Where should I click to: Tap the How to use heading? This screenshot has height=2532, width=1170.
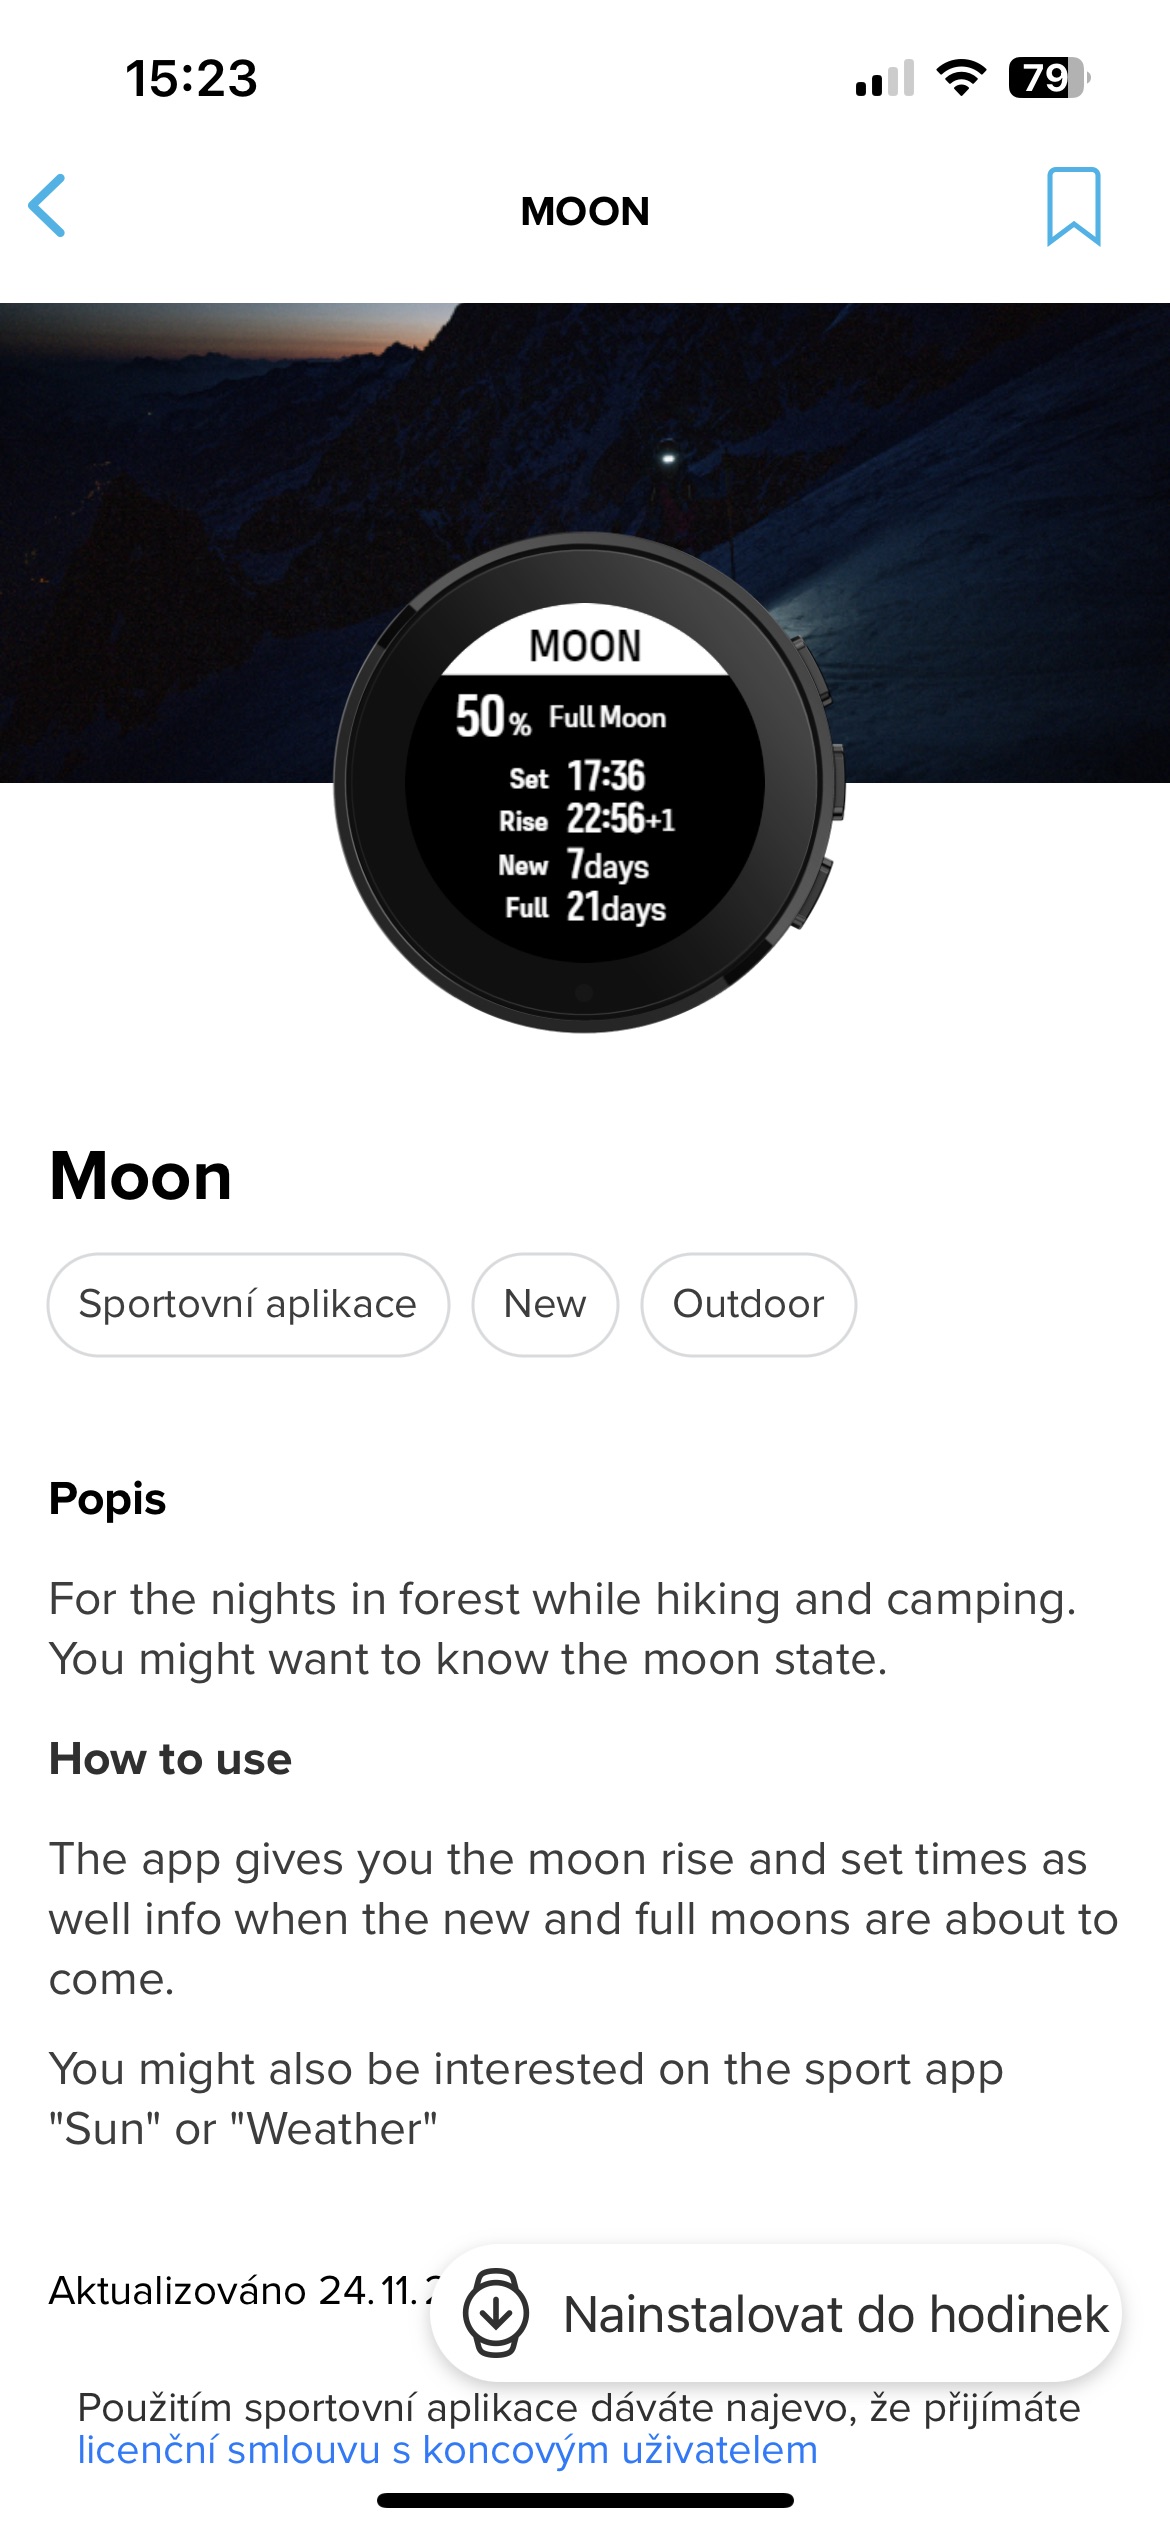pos(170,1759)
